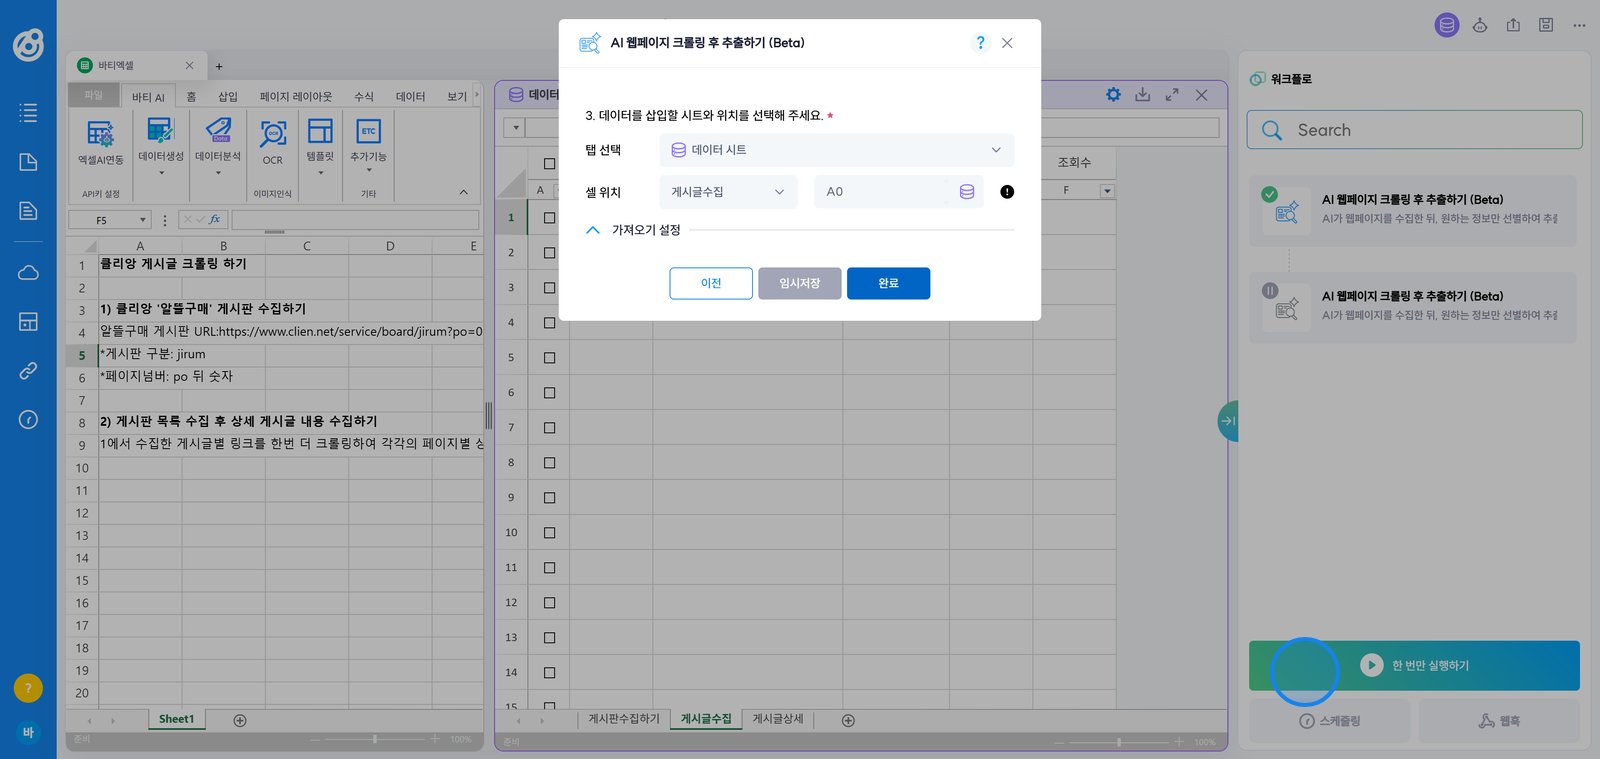Click the yellow help question mark badge
This screenshot has width=1600, height=759.
pyautogui.click(x=28, y=688)
